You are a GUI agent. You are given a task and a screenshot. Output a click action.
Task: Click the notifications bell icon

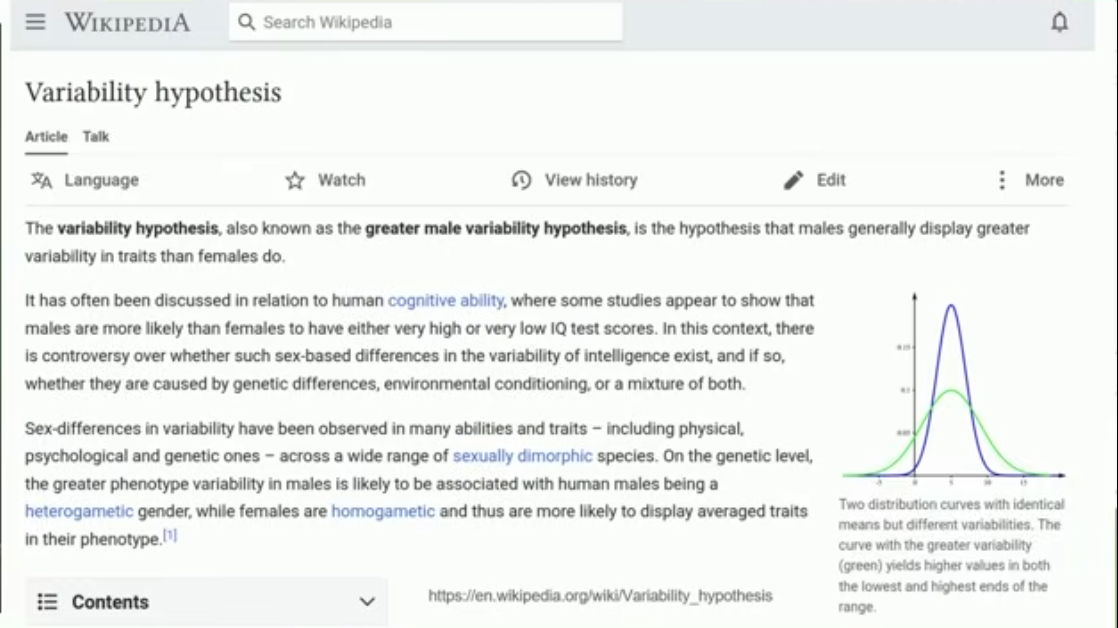tap(1059, 22)
